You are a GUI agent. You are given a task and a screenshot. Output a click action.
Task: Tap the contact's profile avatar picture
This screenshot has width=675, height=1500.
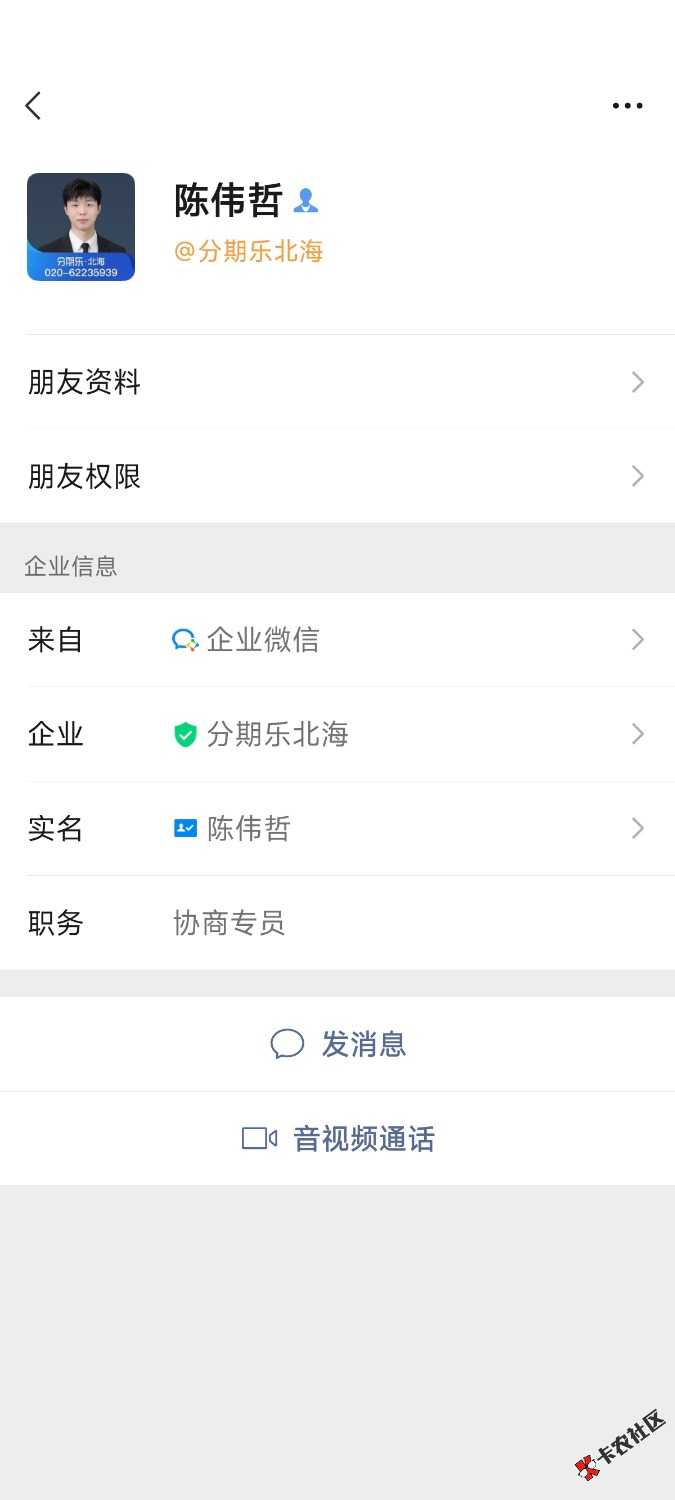(81, 227)
